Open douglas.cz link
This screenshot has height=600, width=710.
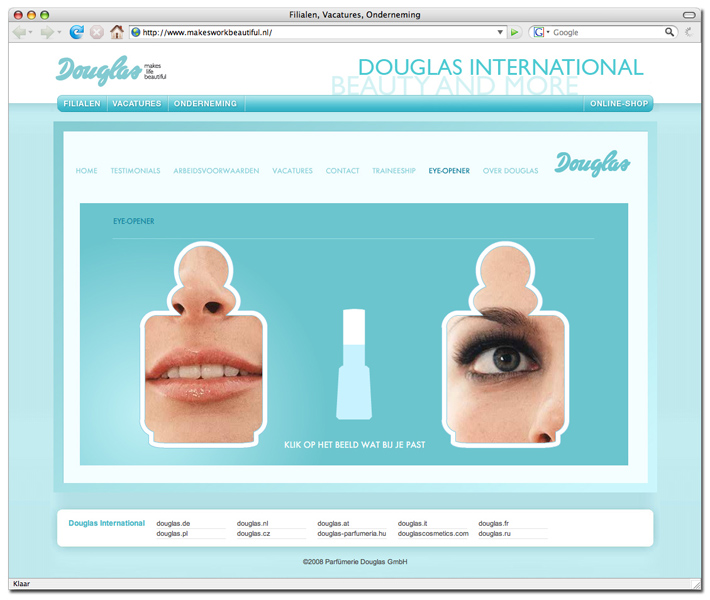pos(254,533)
